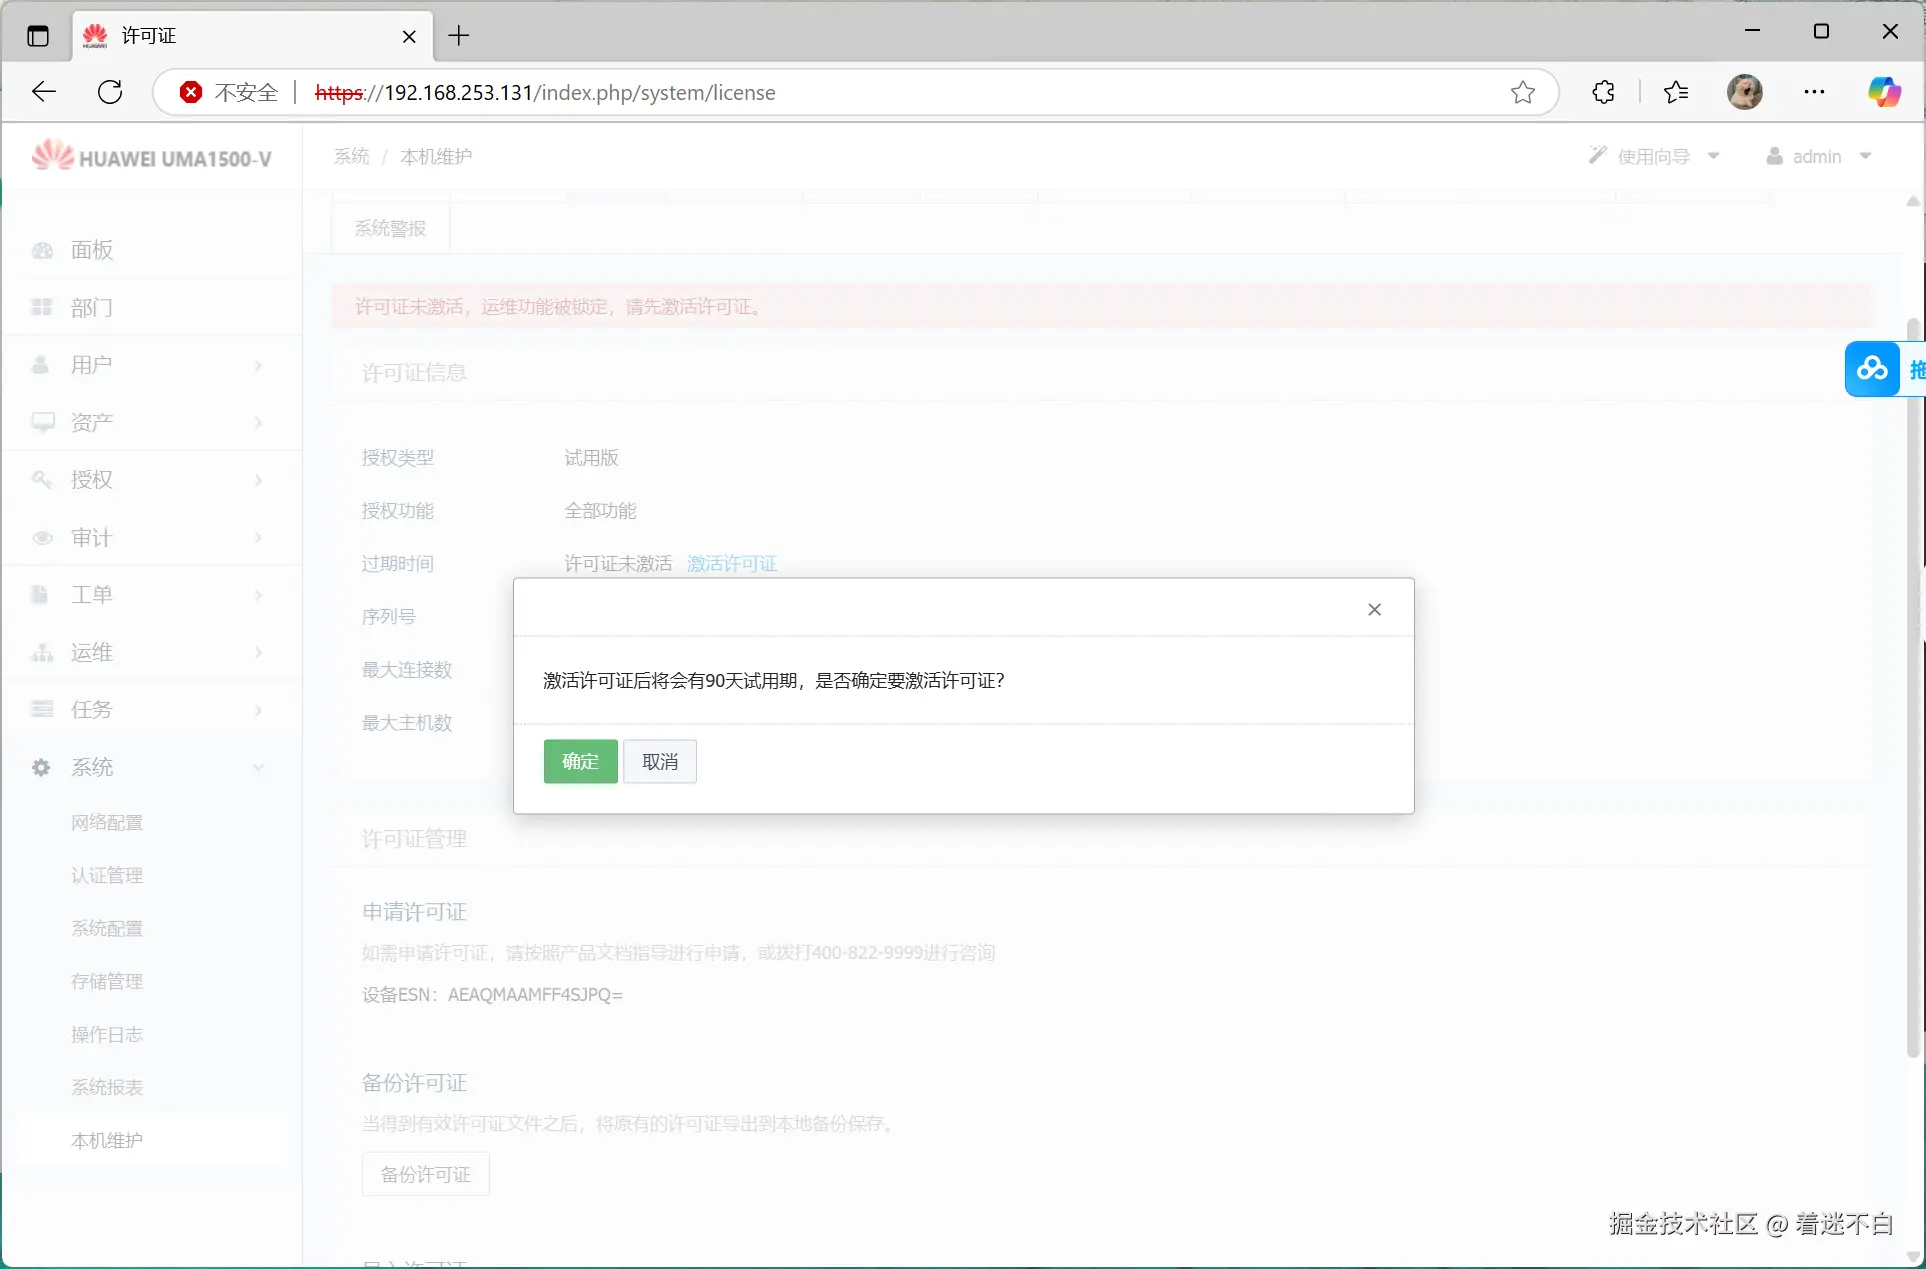1926x1269 pixels.
Task: Click the favorite star in address bar
Action: pyautogui.click(x=1522, y=92)
